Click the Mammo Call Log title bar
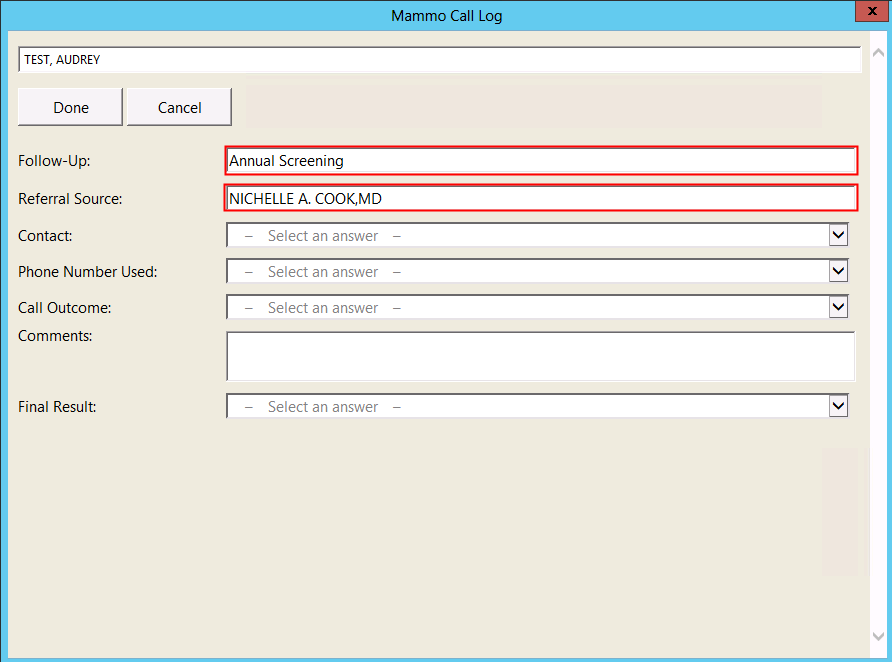The height and width of the screenshot is (662, 892). 445,15
